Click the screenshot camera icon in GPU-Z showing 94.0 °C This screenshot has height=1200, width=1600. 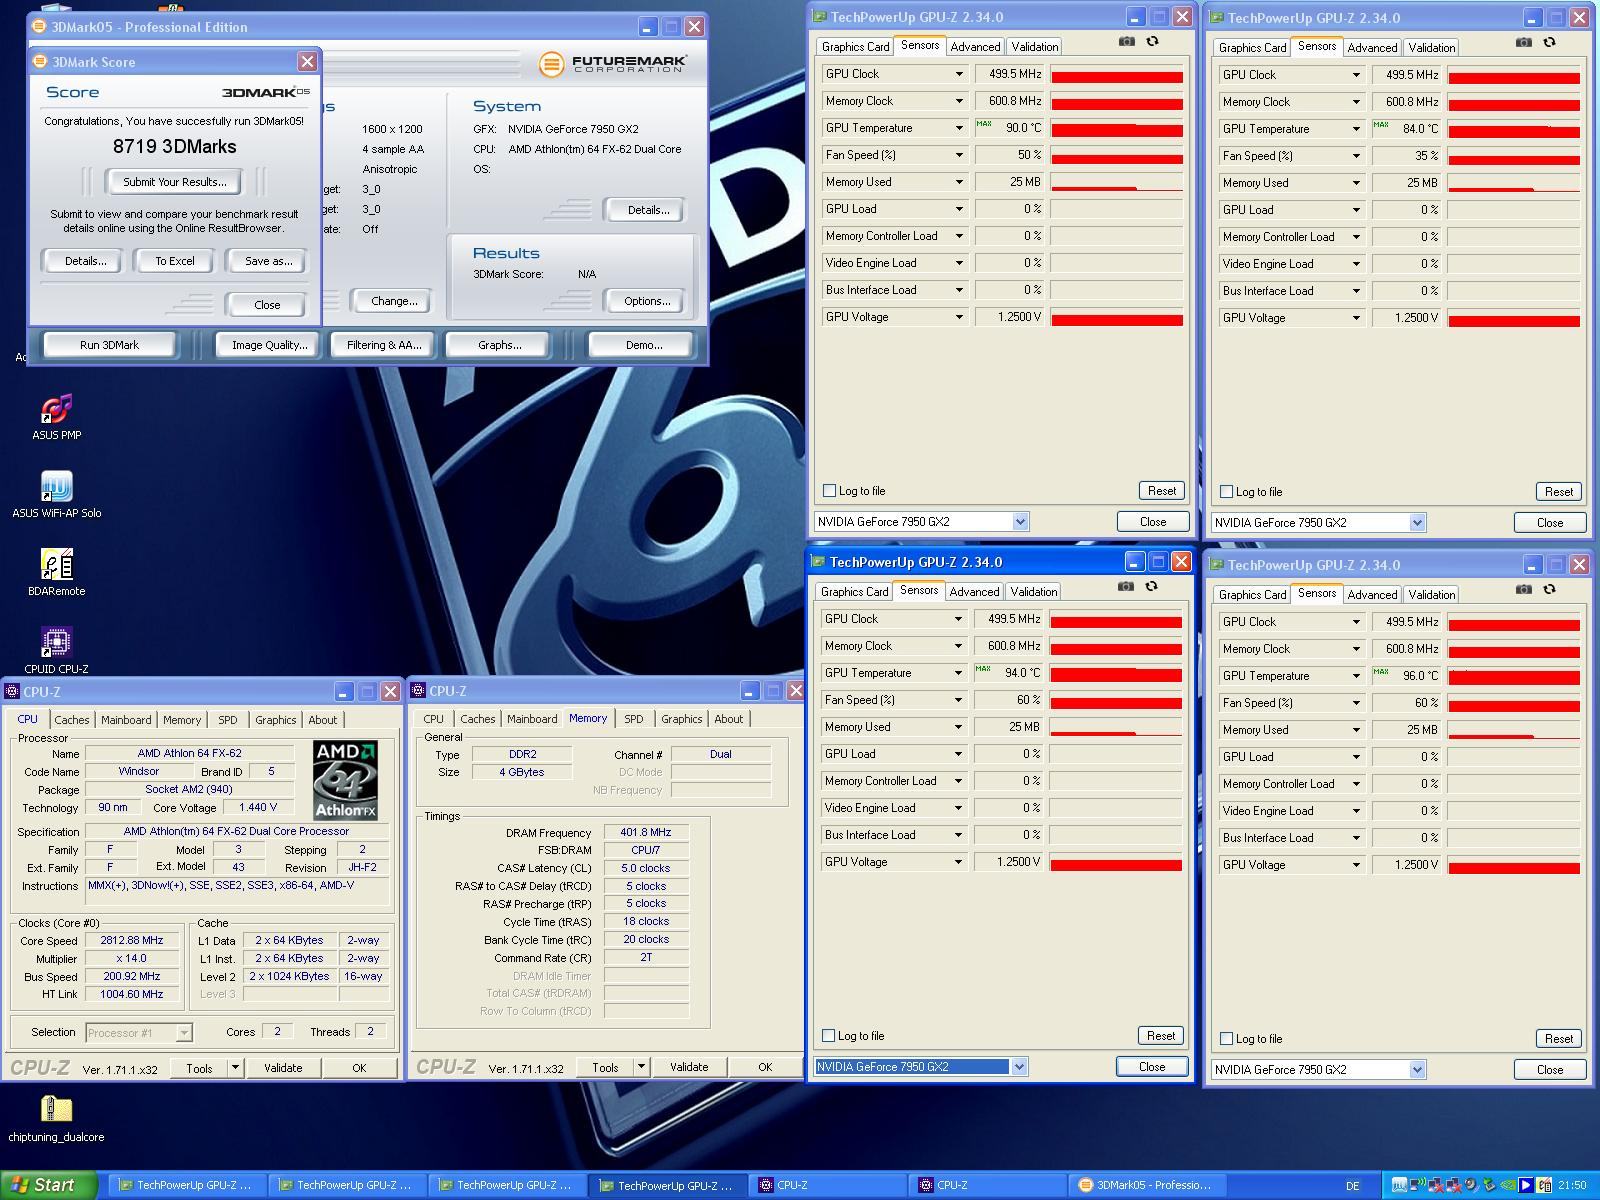click(1126, 586)
